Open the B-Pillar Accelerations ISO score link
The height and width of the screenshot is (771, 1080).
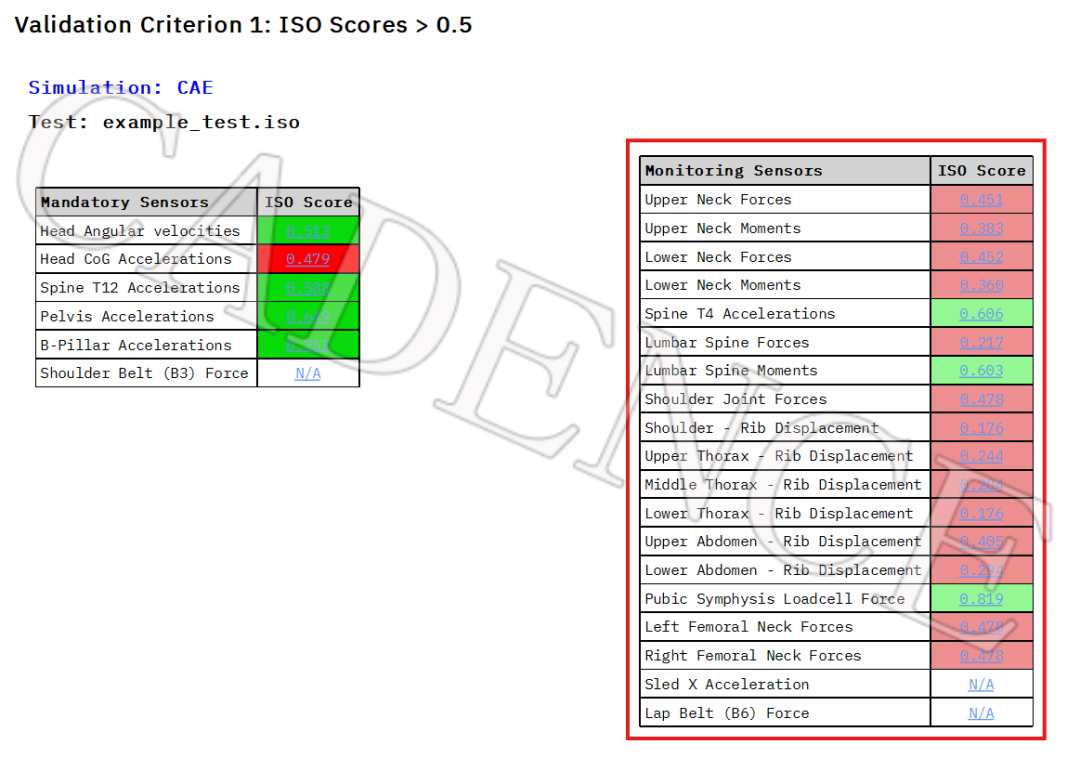307,345
